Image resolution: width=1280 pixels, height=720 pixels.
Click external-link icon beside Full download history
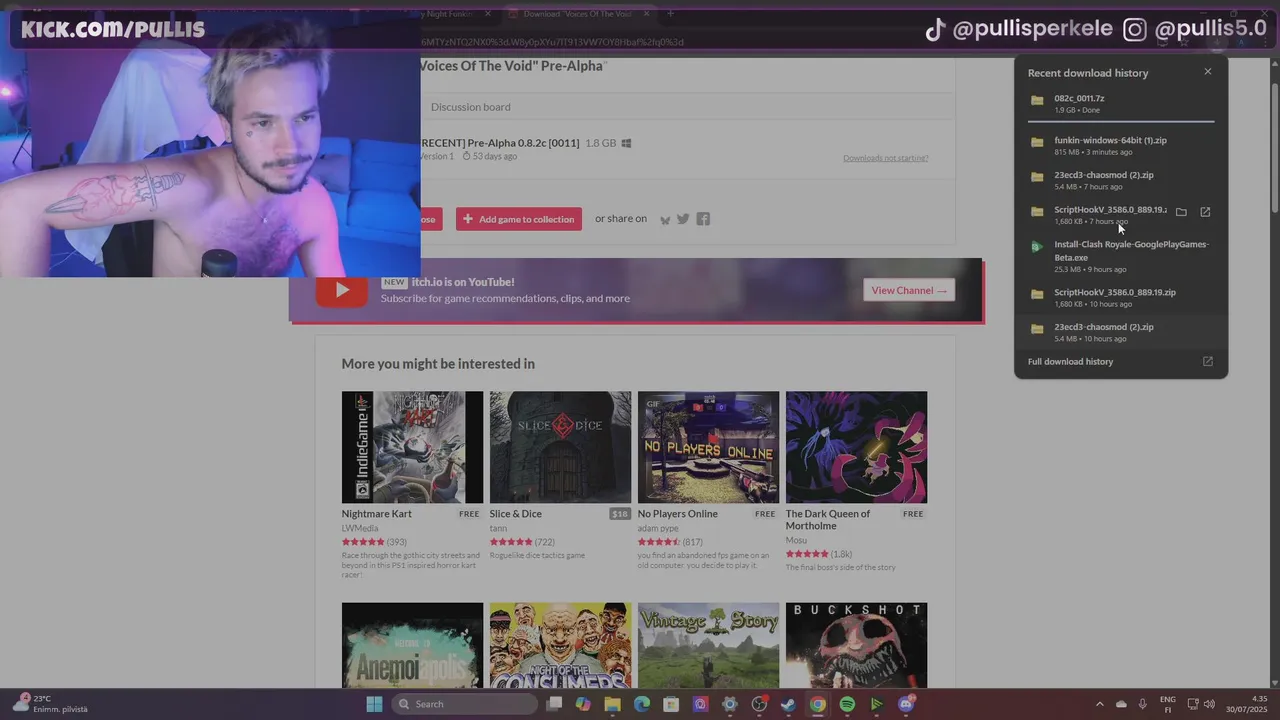(1207, 362)
